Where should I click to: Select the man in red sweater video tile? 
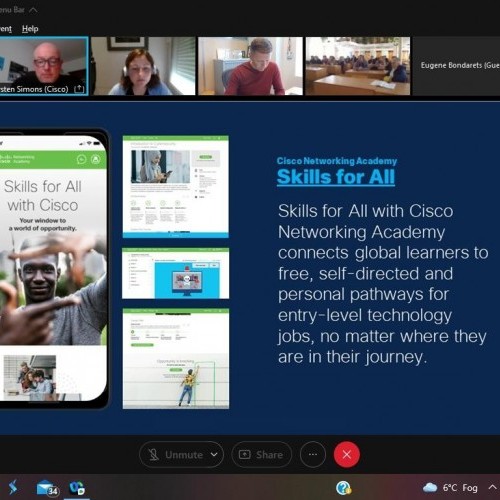tap(250, 66)
